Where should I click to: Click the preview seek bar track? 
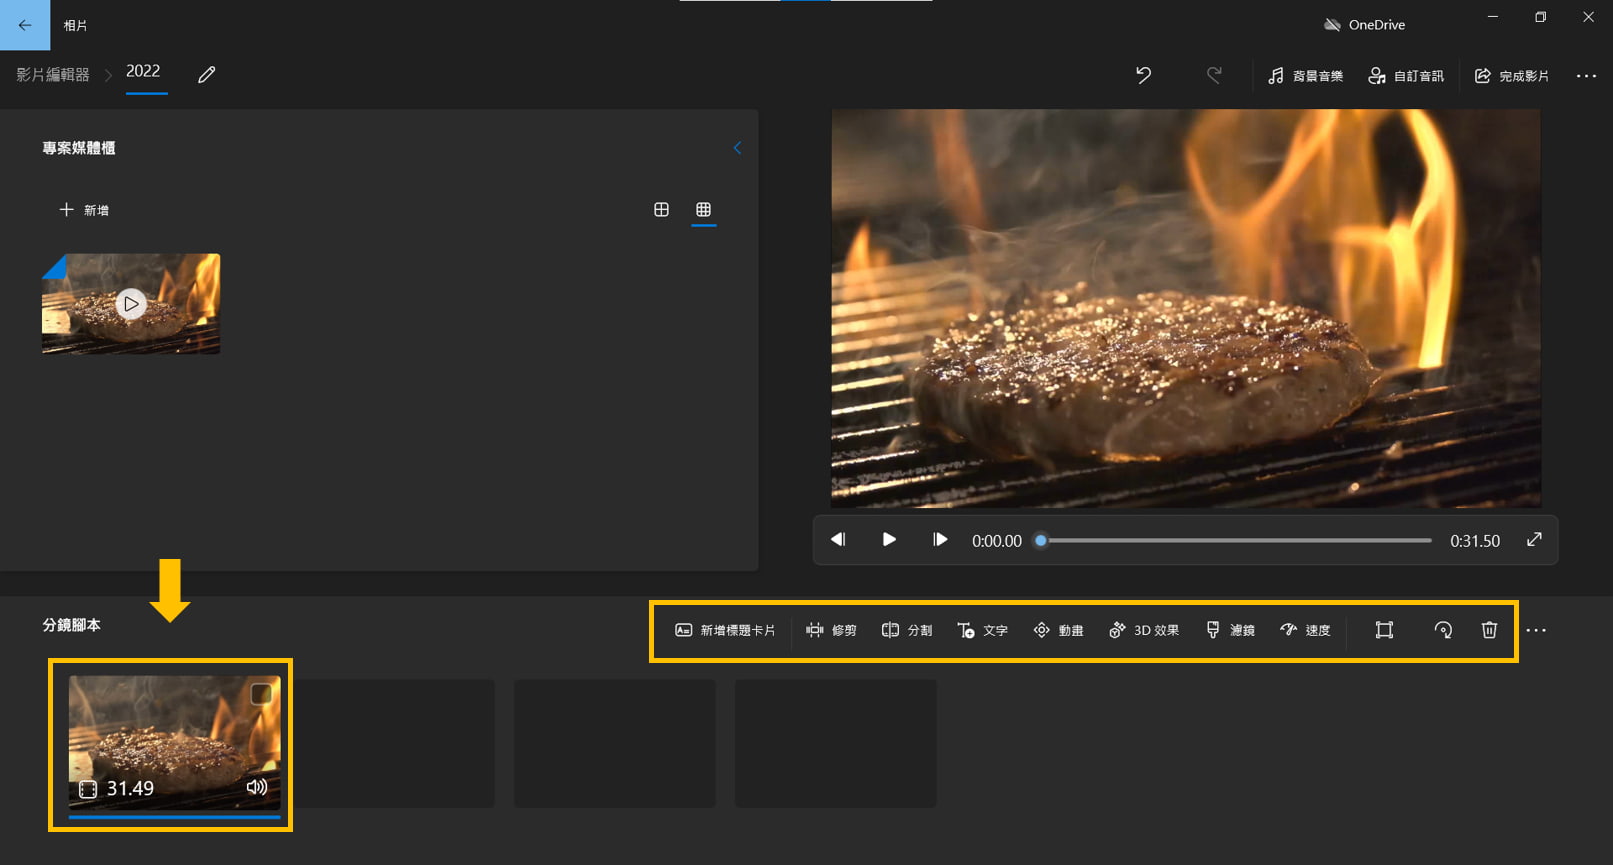pos(1236,541)
